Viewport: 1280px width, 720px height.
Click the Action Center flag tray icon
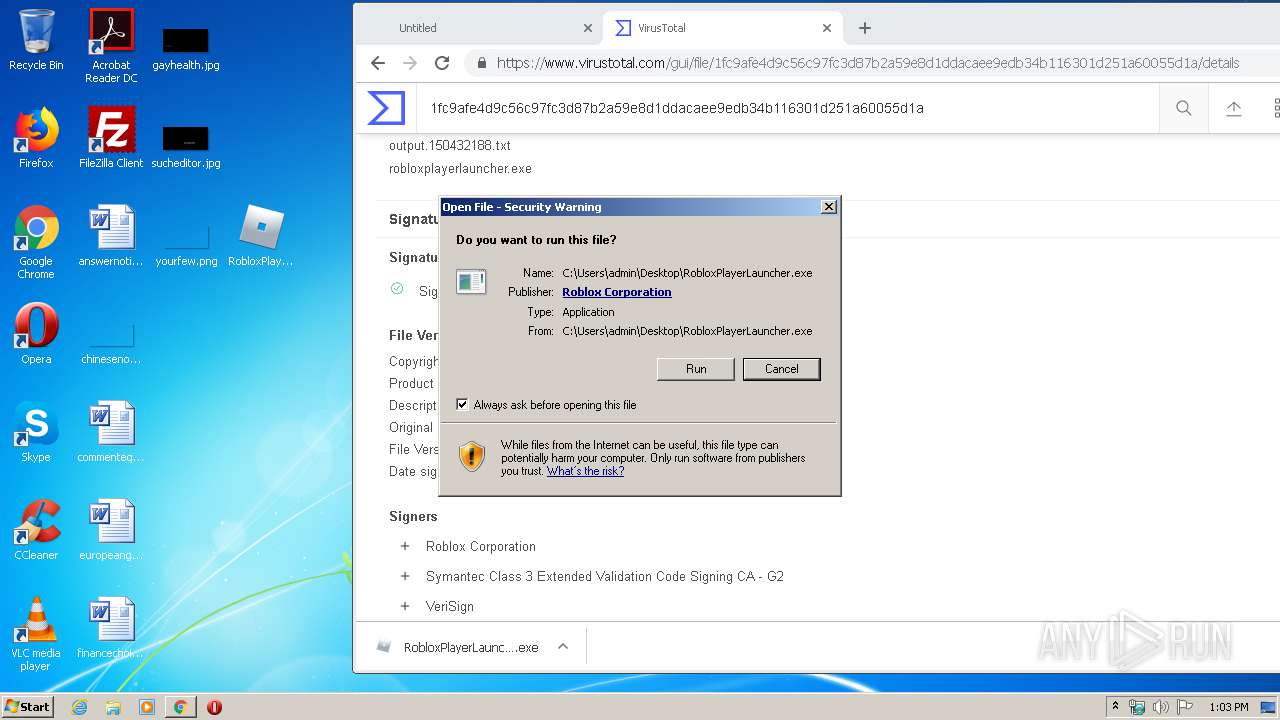coord(1185,707)
